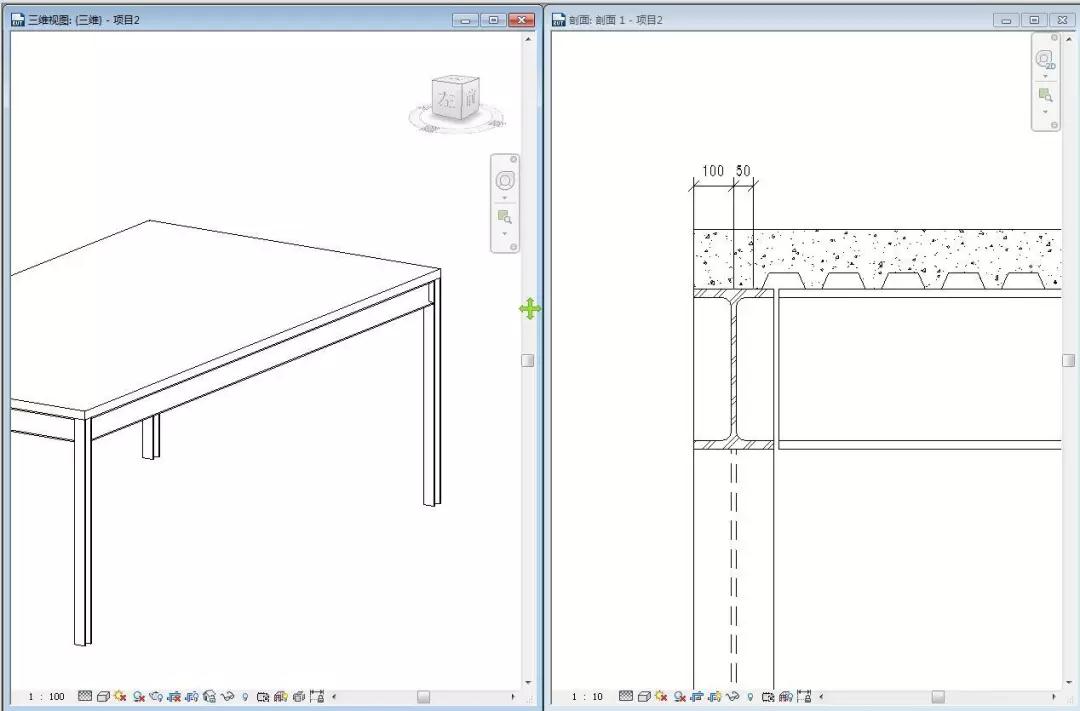This screenshot has width=1080, height=711.
Task: Toggle crop view in section view
Action: 697,697
